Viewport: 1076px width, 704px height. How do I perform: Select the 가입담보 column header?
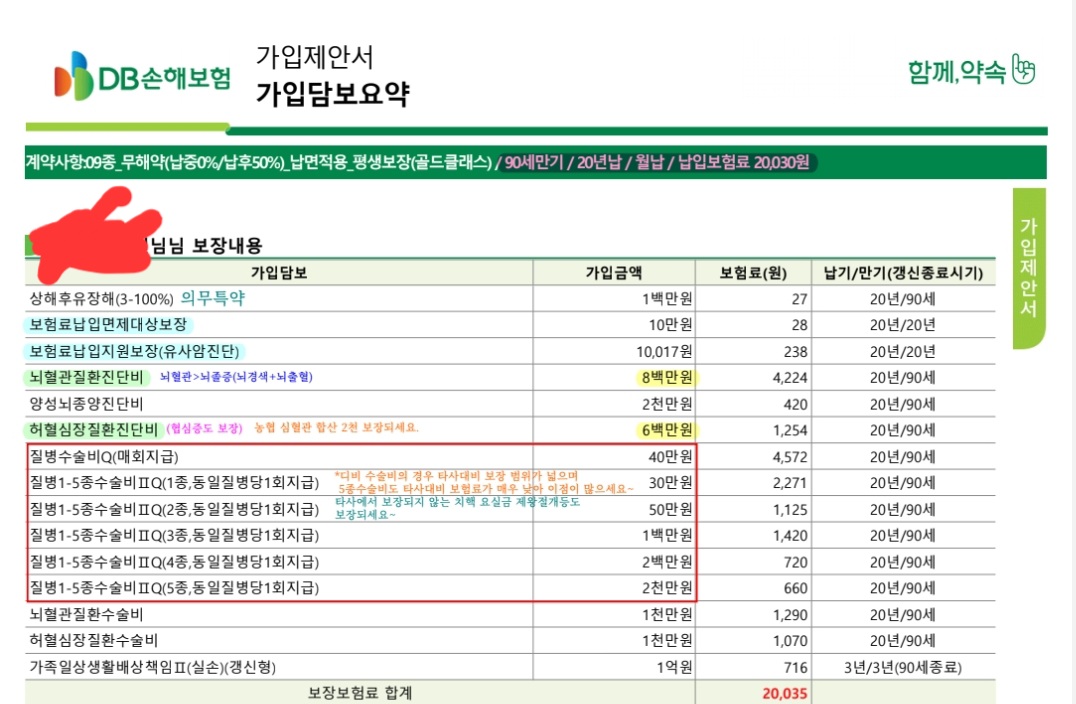pyautogui.click(x=279, y=273)
